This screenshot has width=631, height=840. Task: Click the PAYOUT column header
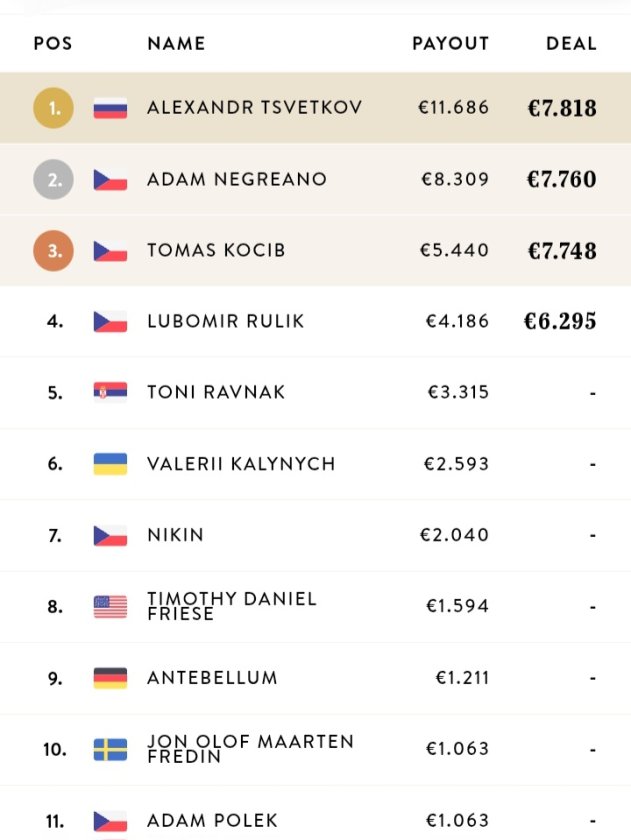click(x=450, y=44)
